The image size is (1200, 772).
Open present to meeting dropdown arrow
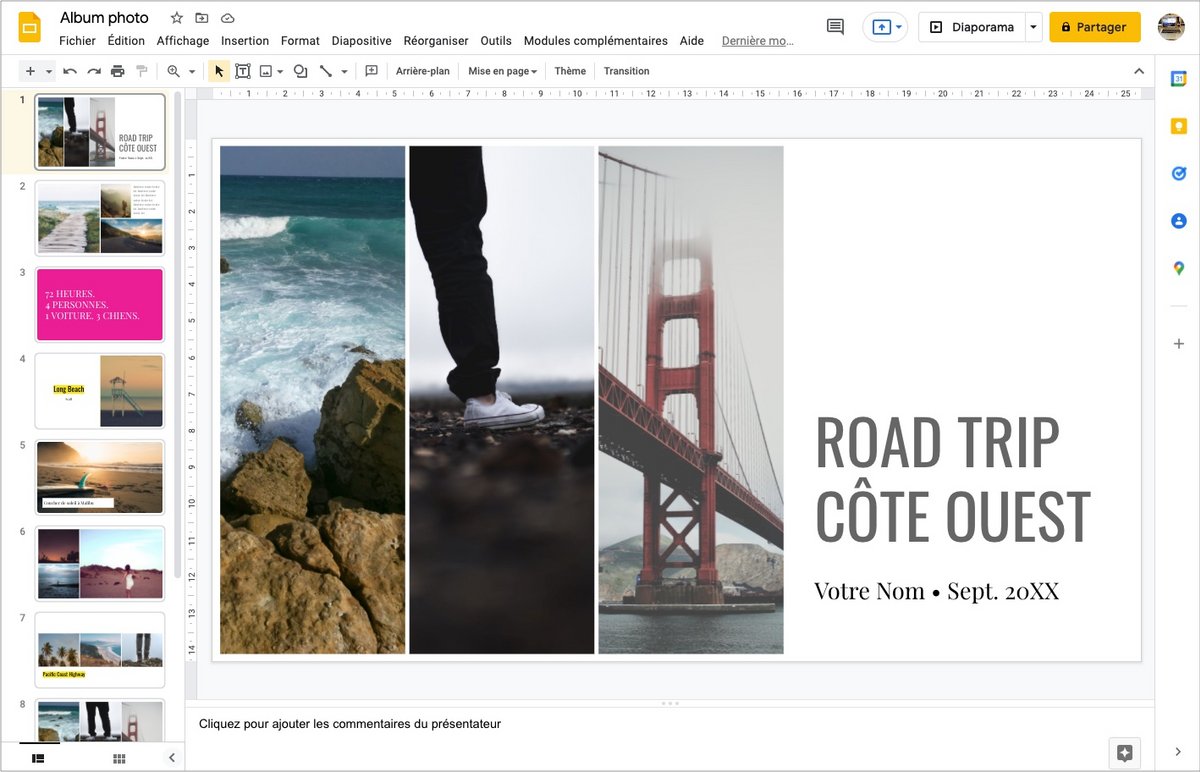pos(899,27)
